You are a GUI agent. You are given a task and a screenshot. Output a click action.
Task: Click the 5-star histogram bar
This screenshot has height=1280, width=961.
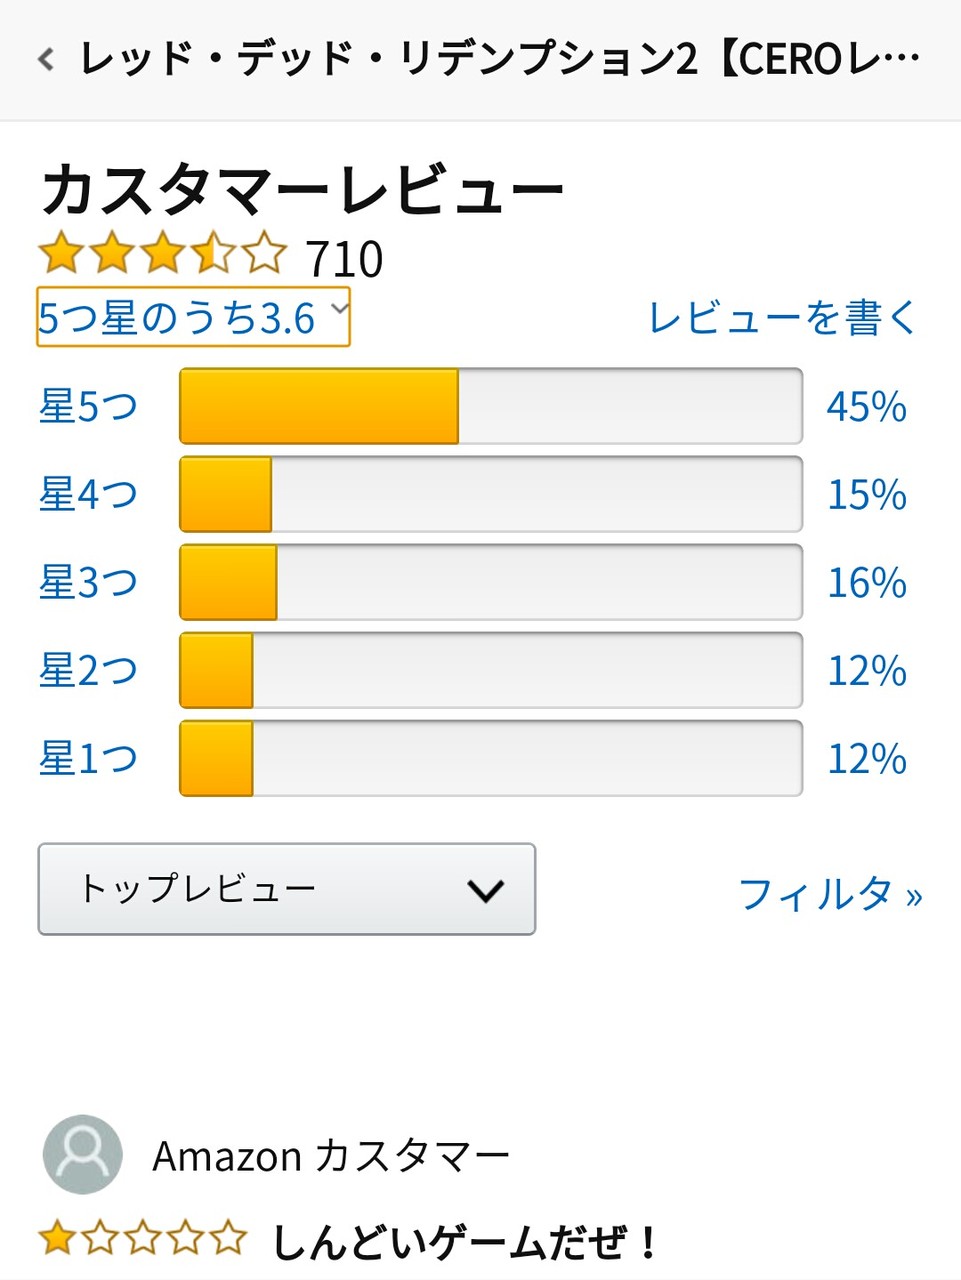491,406
